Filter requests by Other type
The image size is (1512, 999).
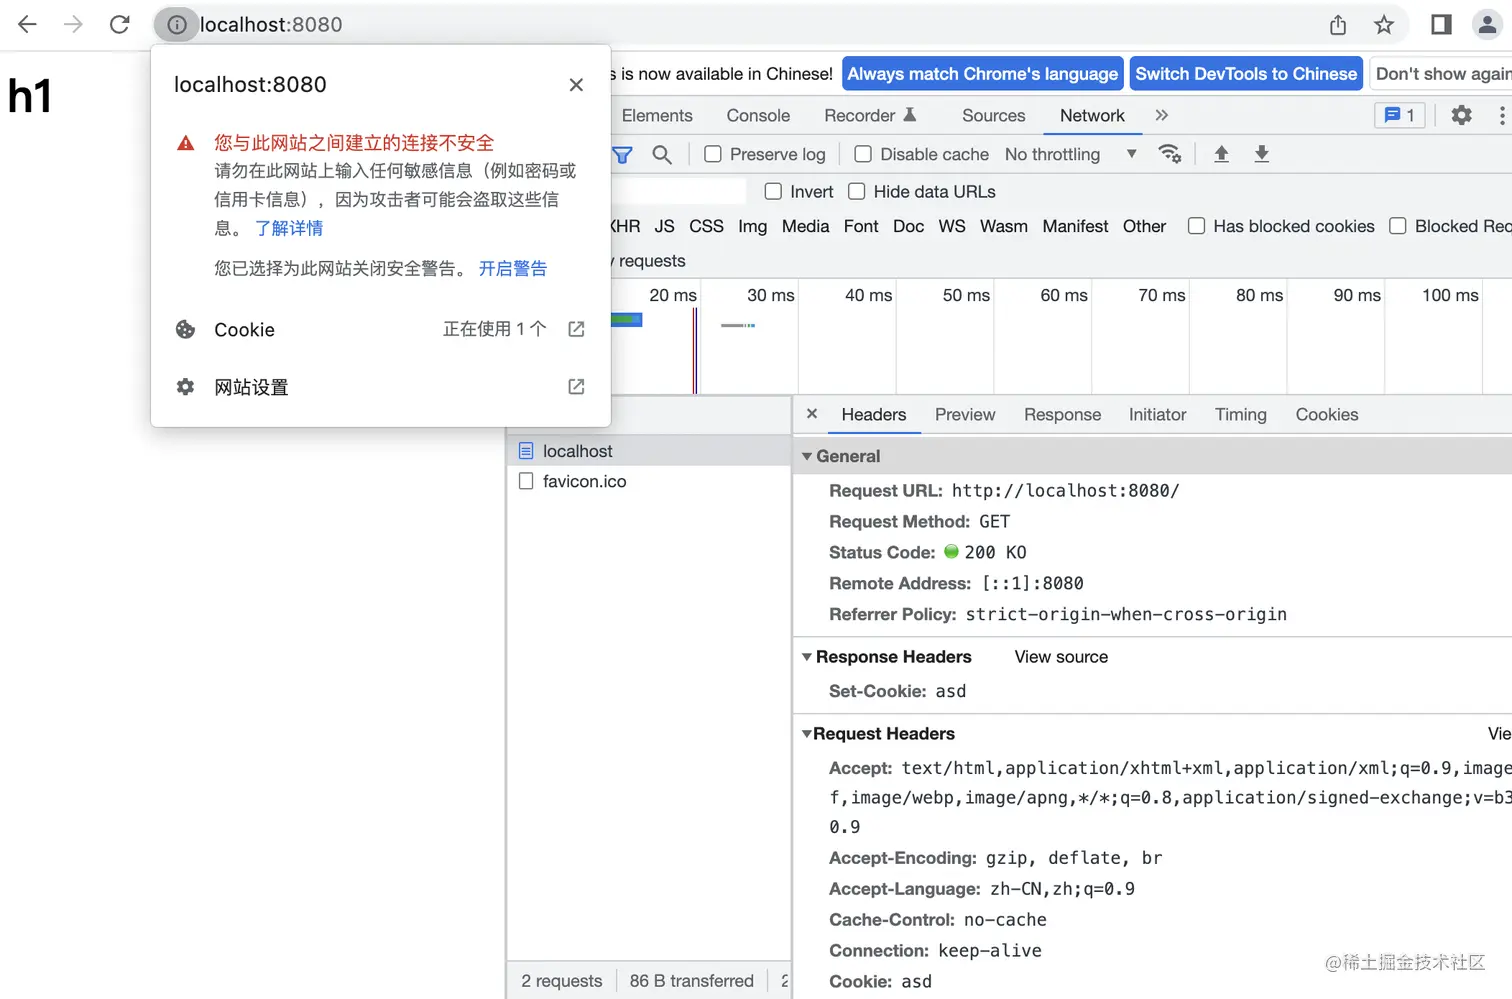click(x=1144, y=227)
